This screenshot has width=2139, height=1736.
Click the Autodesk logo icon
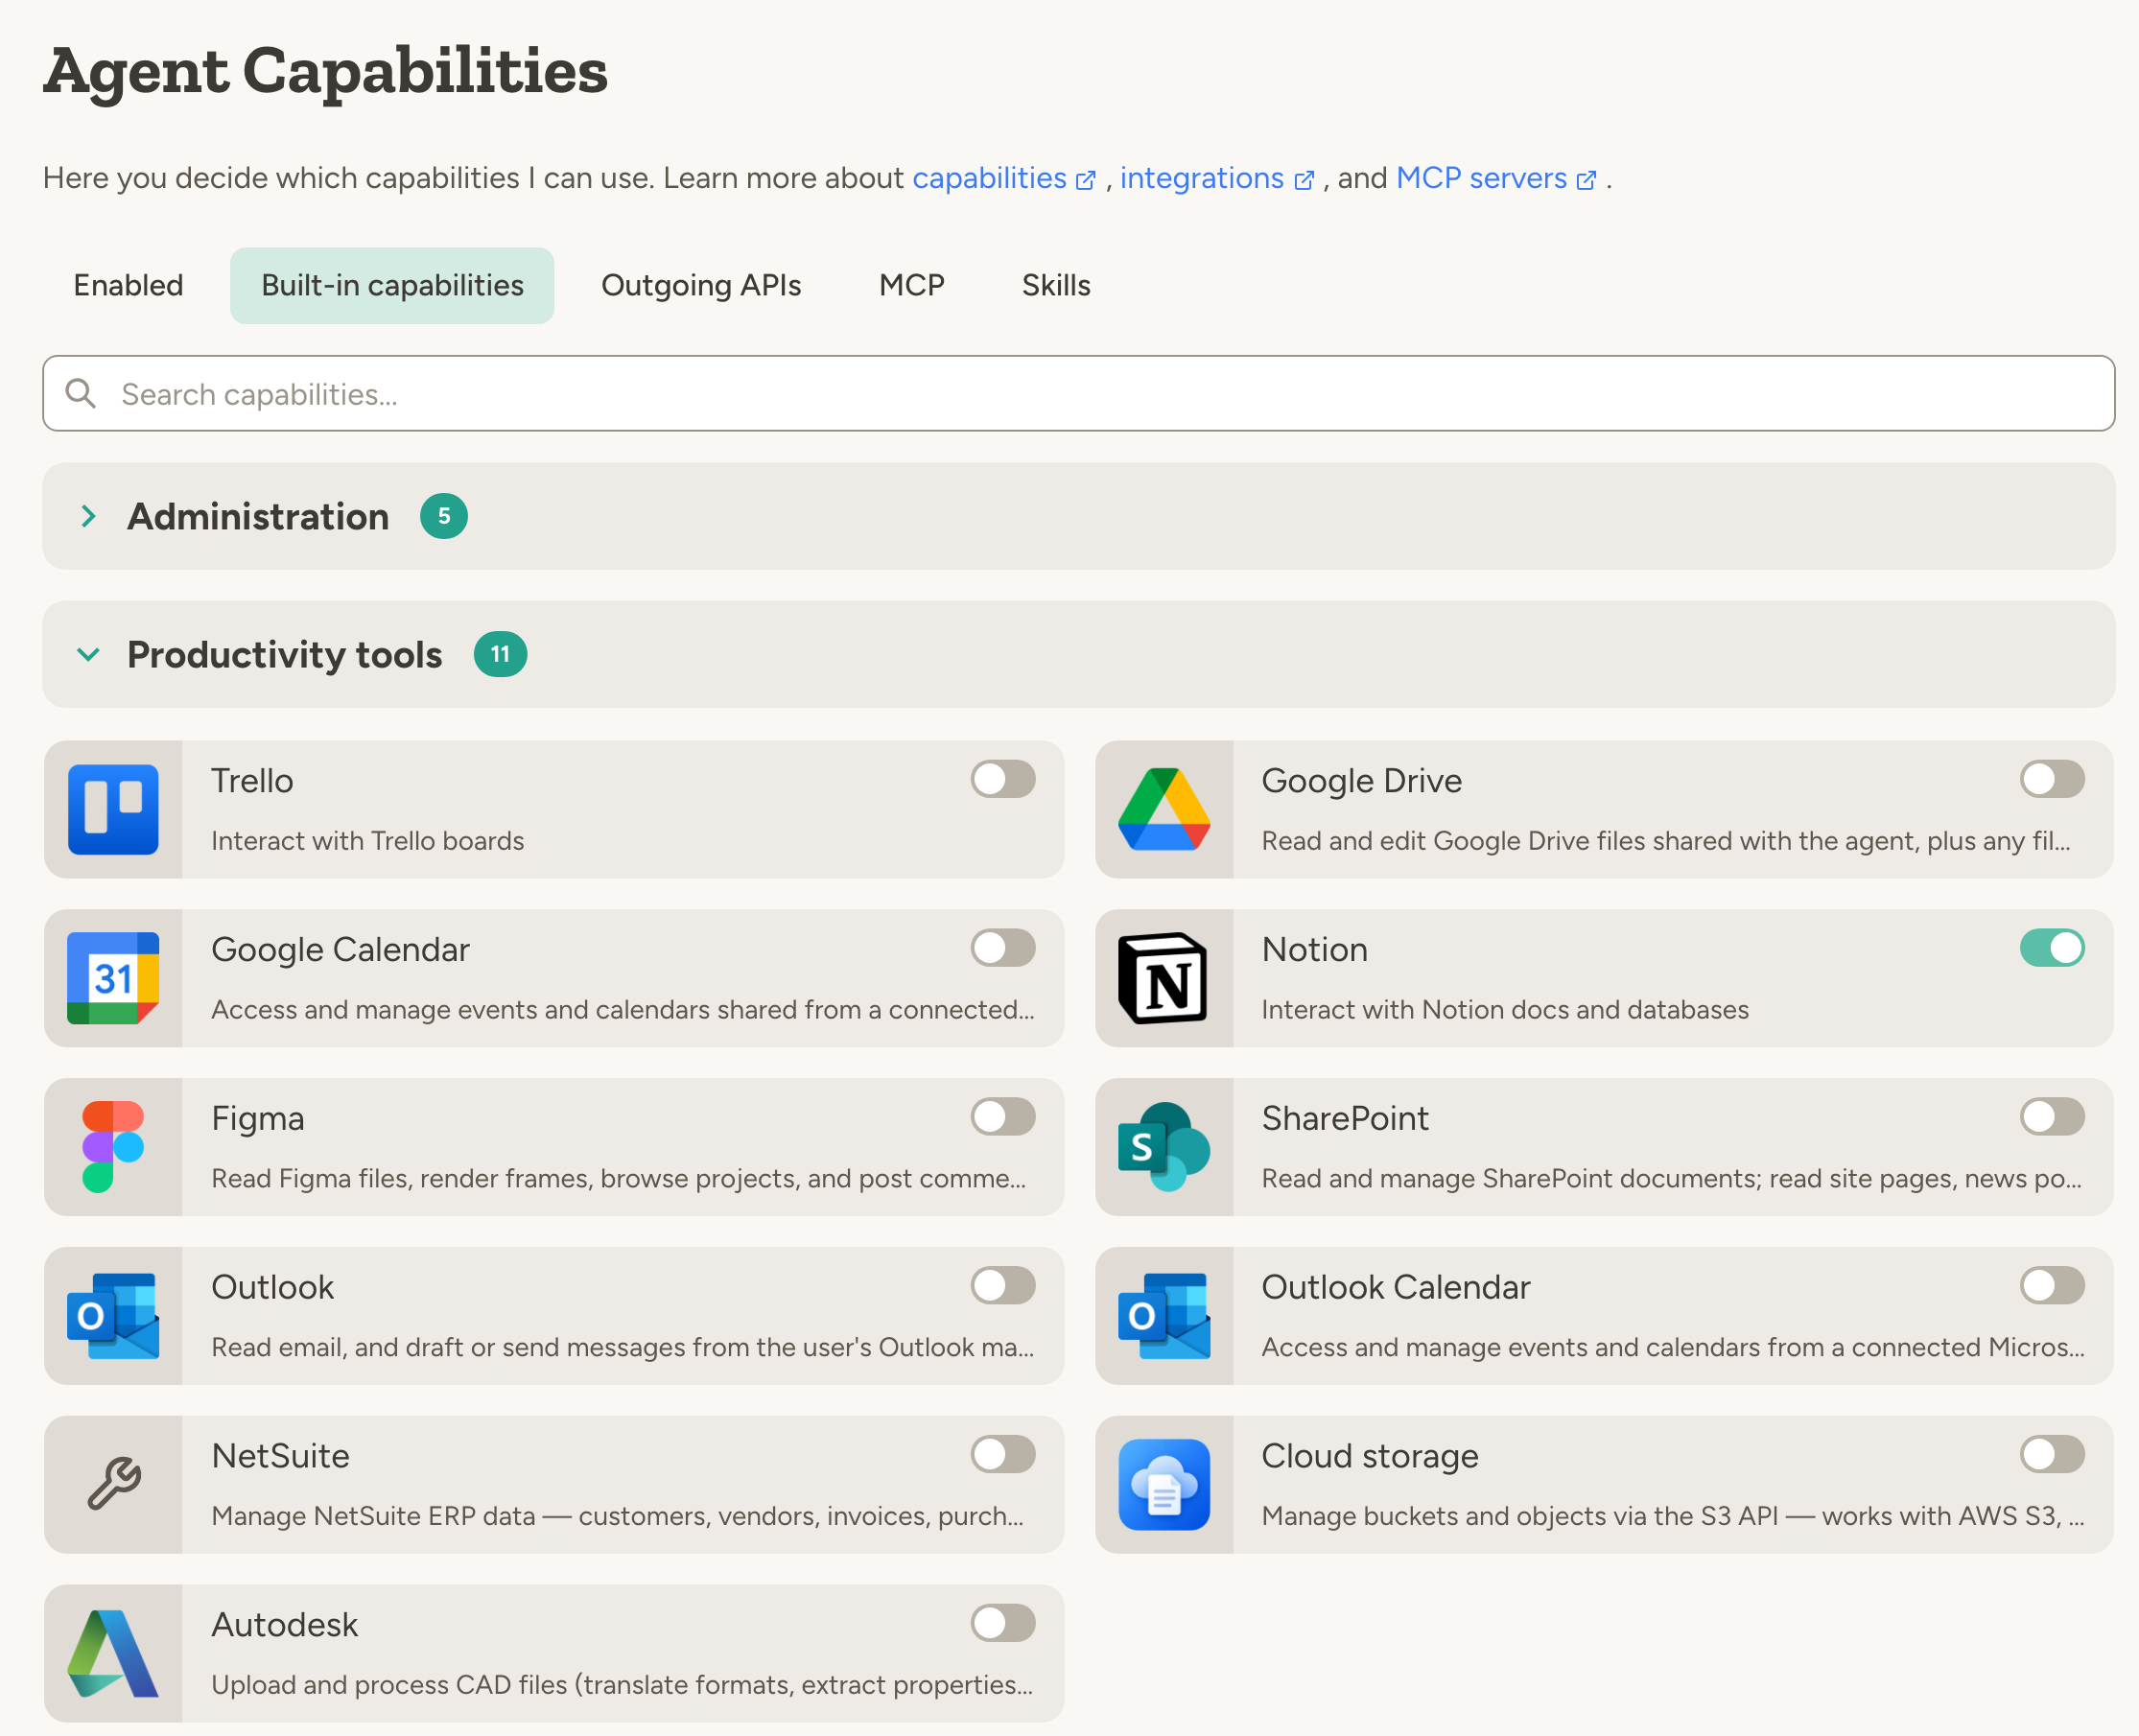pyautogui.click(x=113, y=1653)
